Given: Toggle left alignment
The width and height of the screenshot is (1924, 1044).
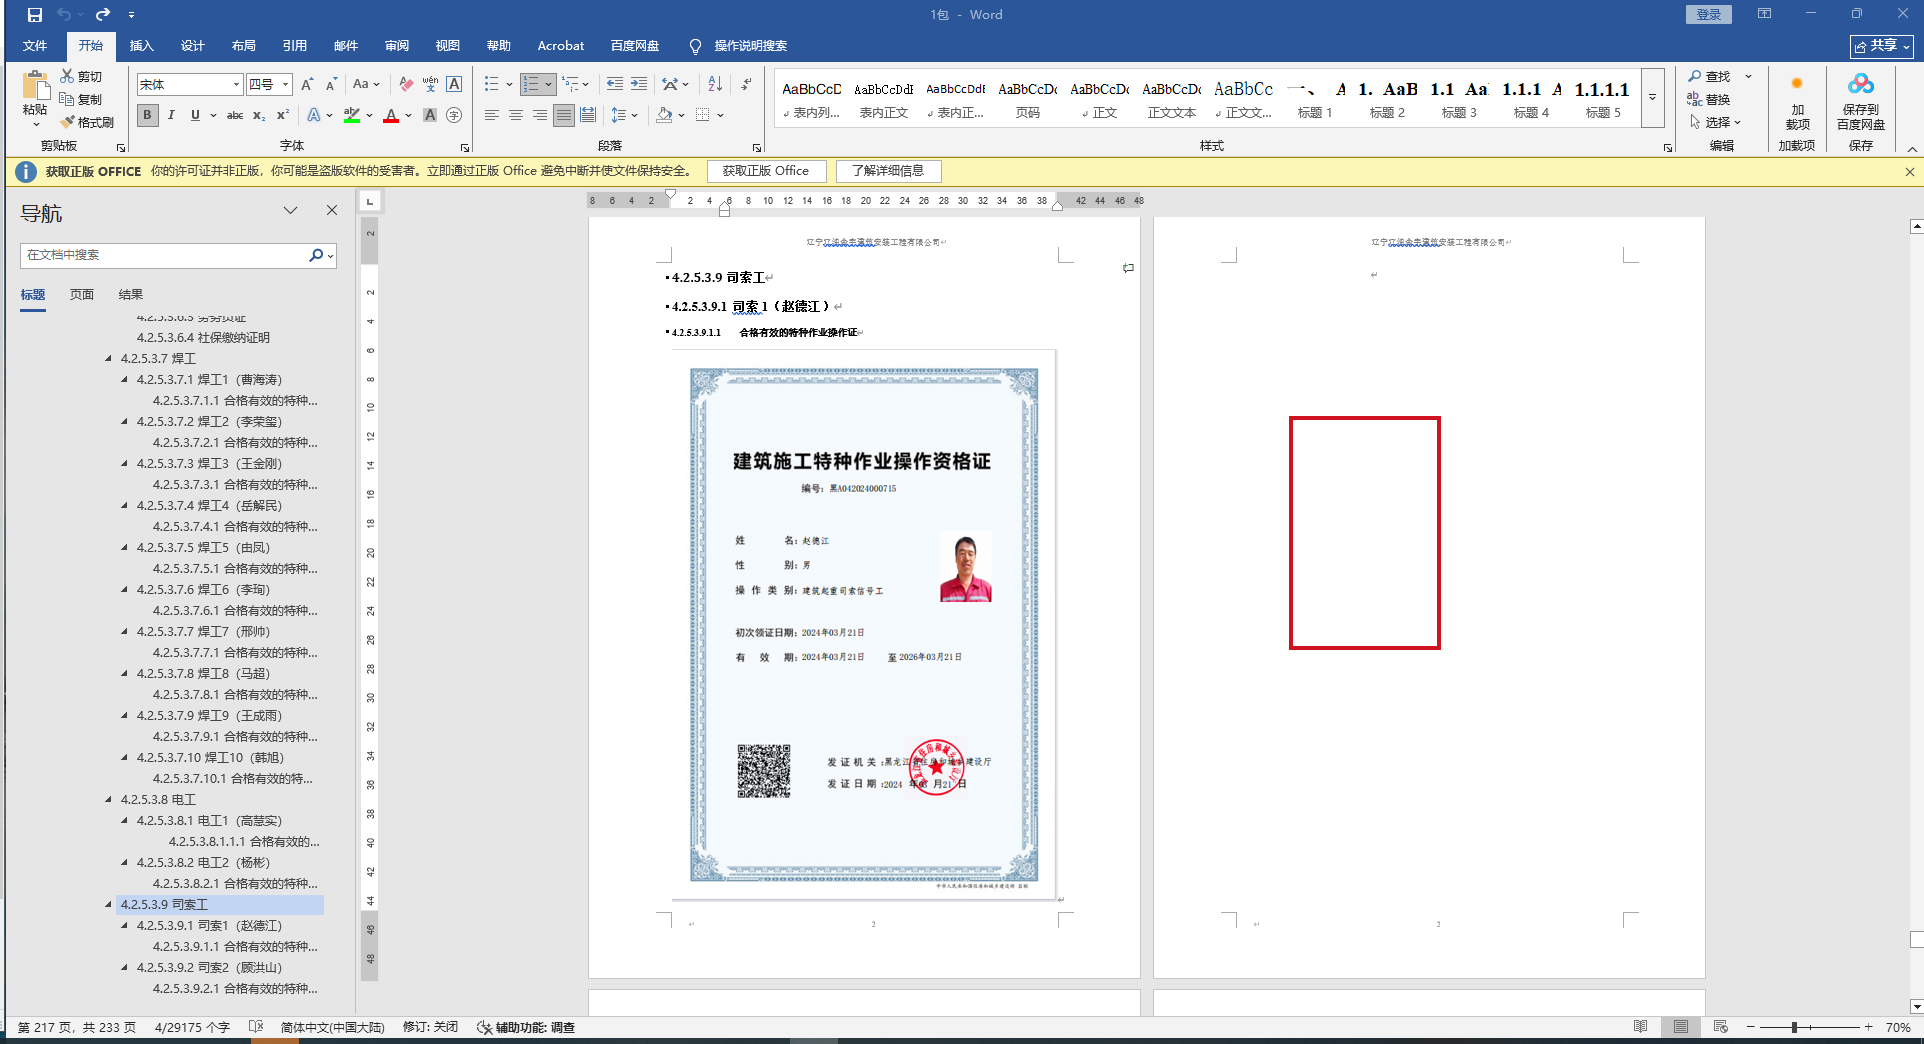Looking at the screenshot, I should (x=492, y=115).
